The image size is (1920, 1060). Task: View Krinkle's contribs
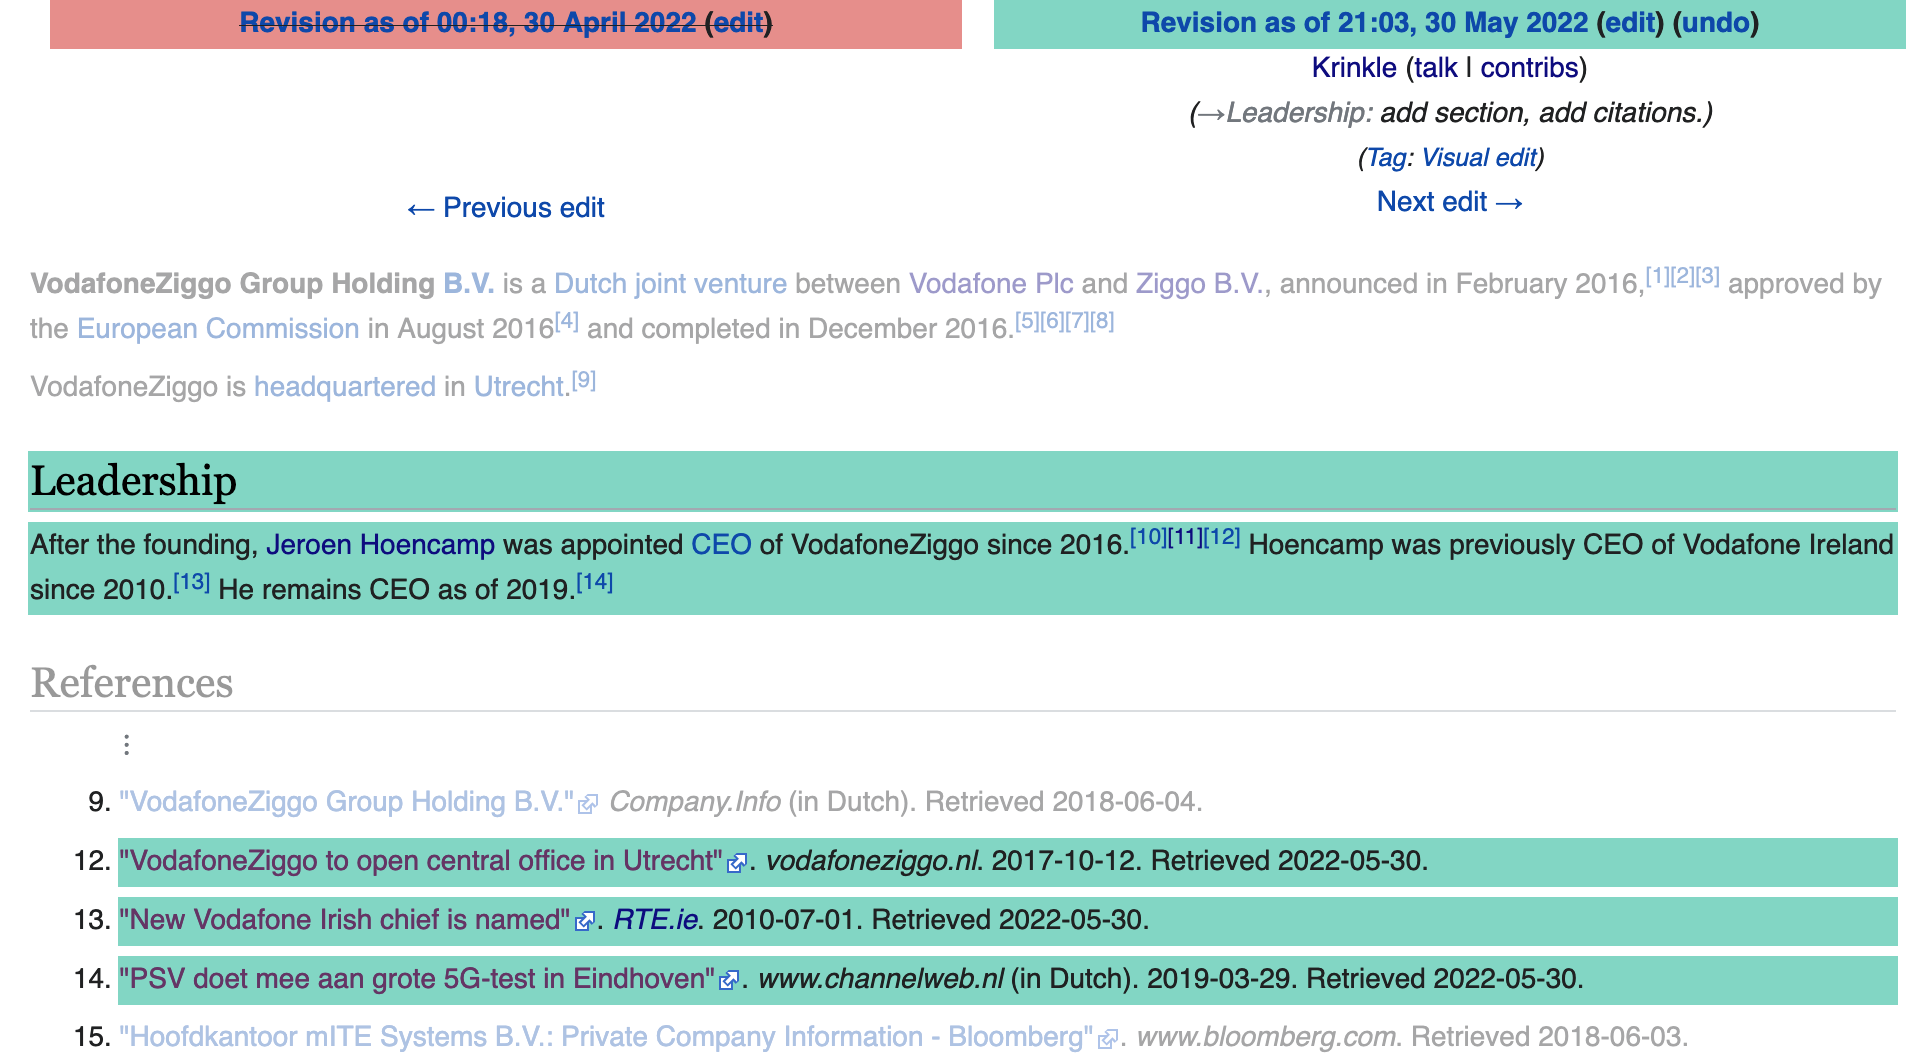(x=1529, y=67)
